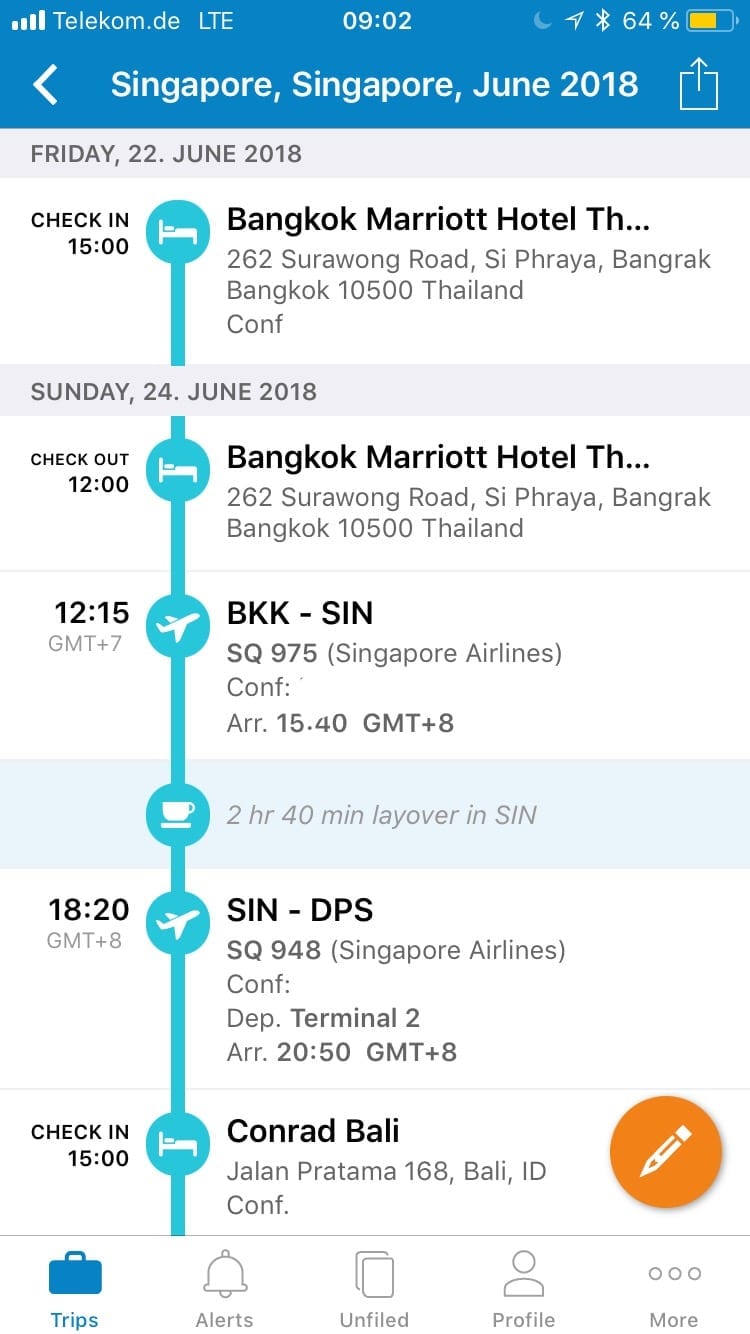Open the Trips tab
The height and width of the screenshot is (1334, 750).
coord(75,1288)
